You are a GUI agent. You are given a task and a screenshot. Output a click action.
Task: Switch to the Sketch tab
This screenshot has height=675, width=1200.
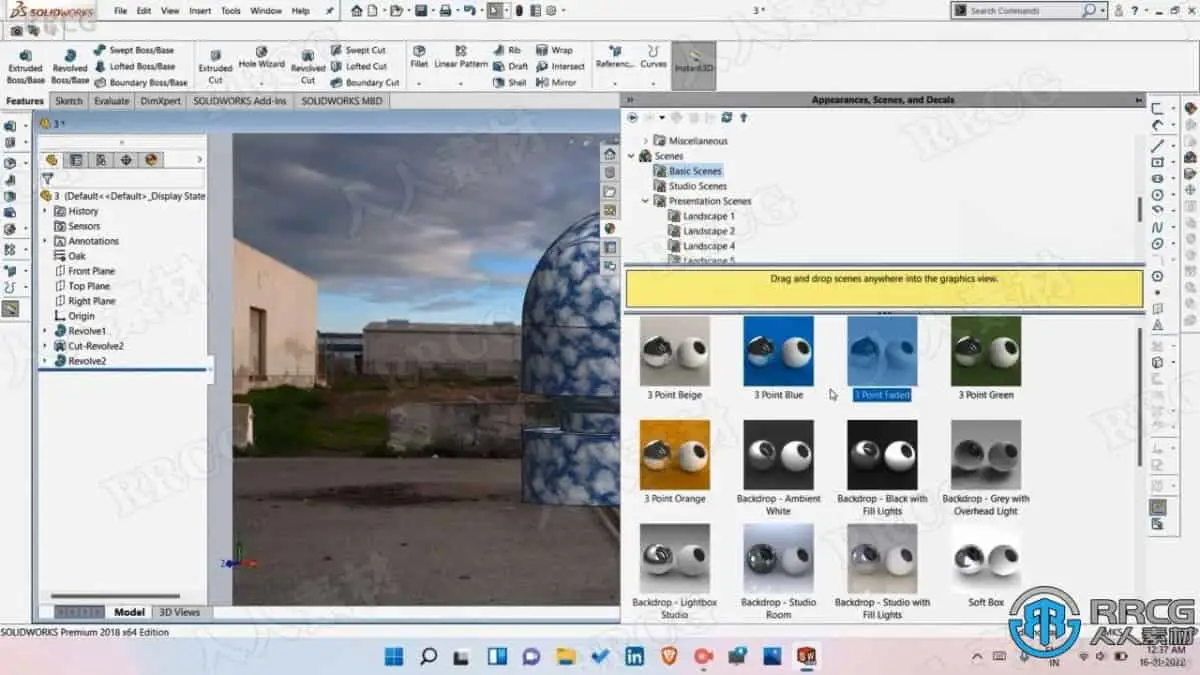click(69, 101)
